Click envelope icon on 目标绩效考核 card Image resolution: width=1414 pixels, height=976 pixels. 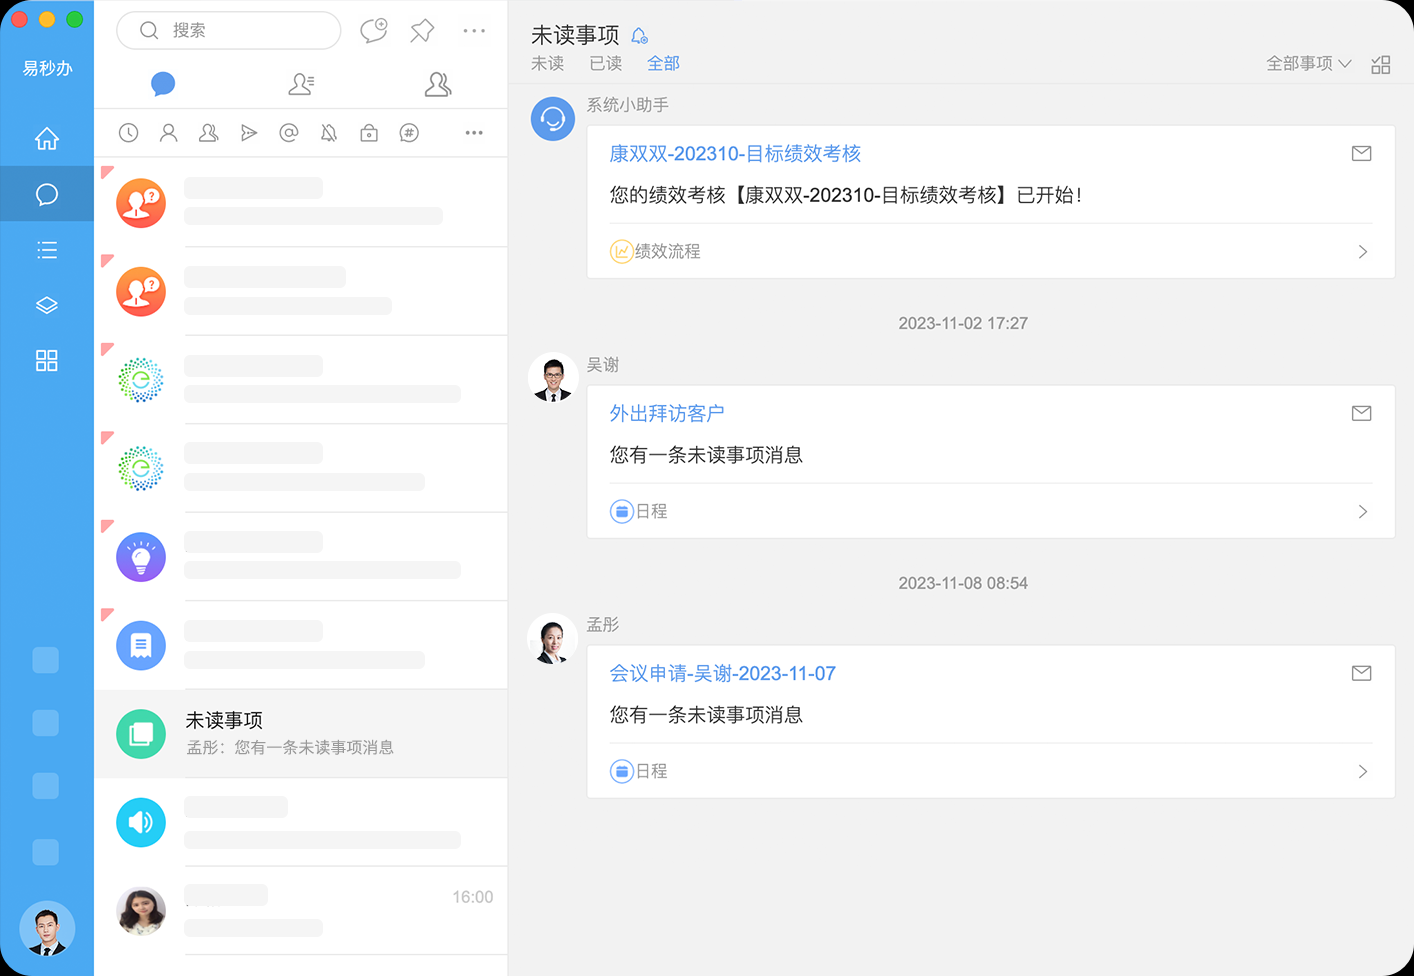(x=1361, y=153)
